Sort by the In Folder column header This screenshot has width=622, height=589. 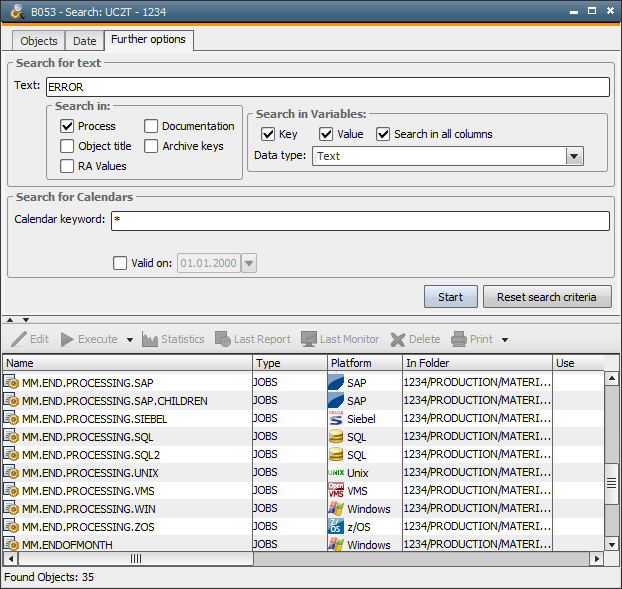coord(477,363)
